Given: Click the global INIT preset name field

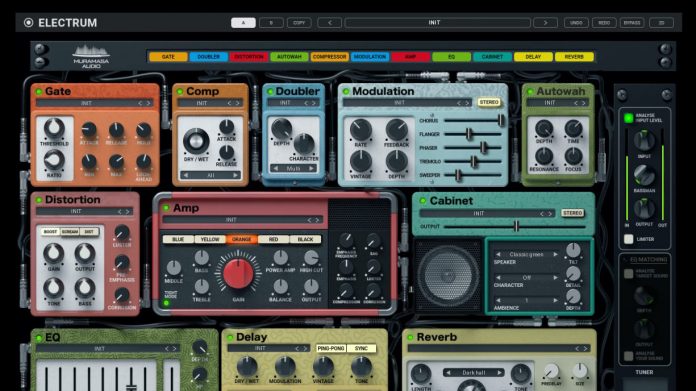Looking at the screenshot, I should tap(438, 23).
